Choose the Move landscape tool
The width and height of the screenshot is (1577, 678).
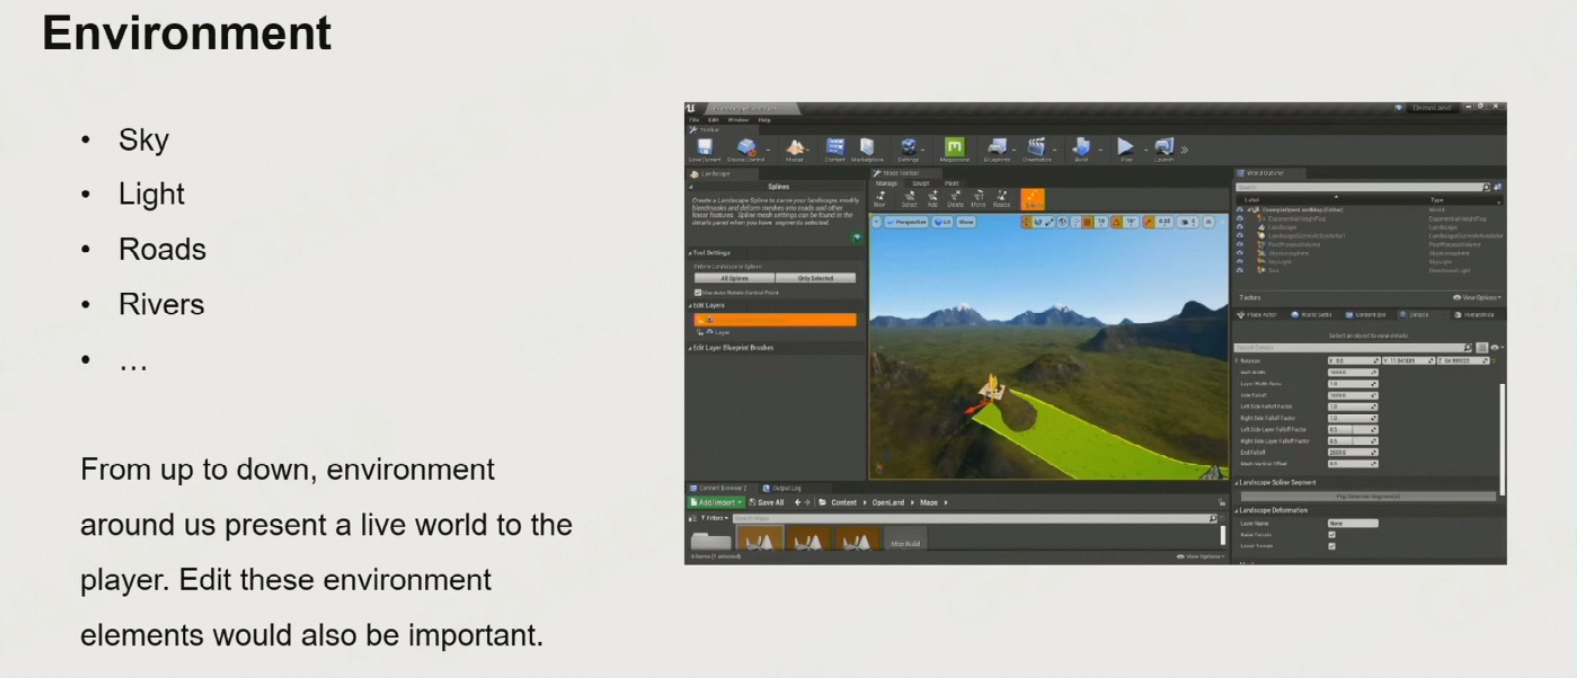tap(978, 198)
